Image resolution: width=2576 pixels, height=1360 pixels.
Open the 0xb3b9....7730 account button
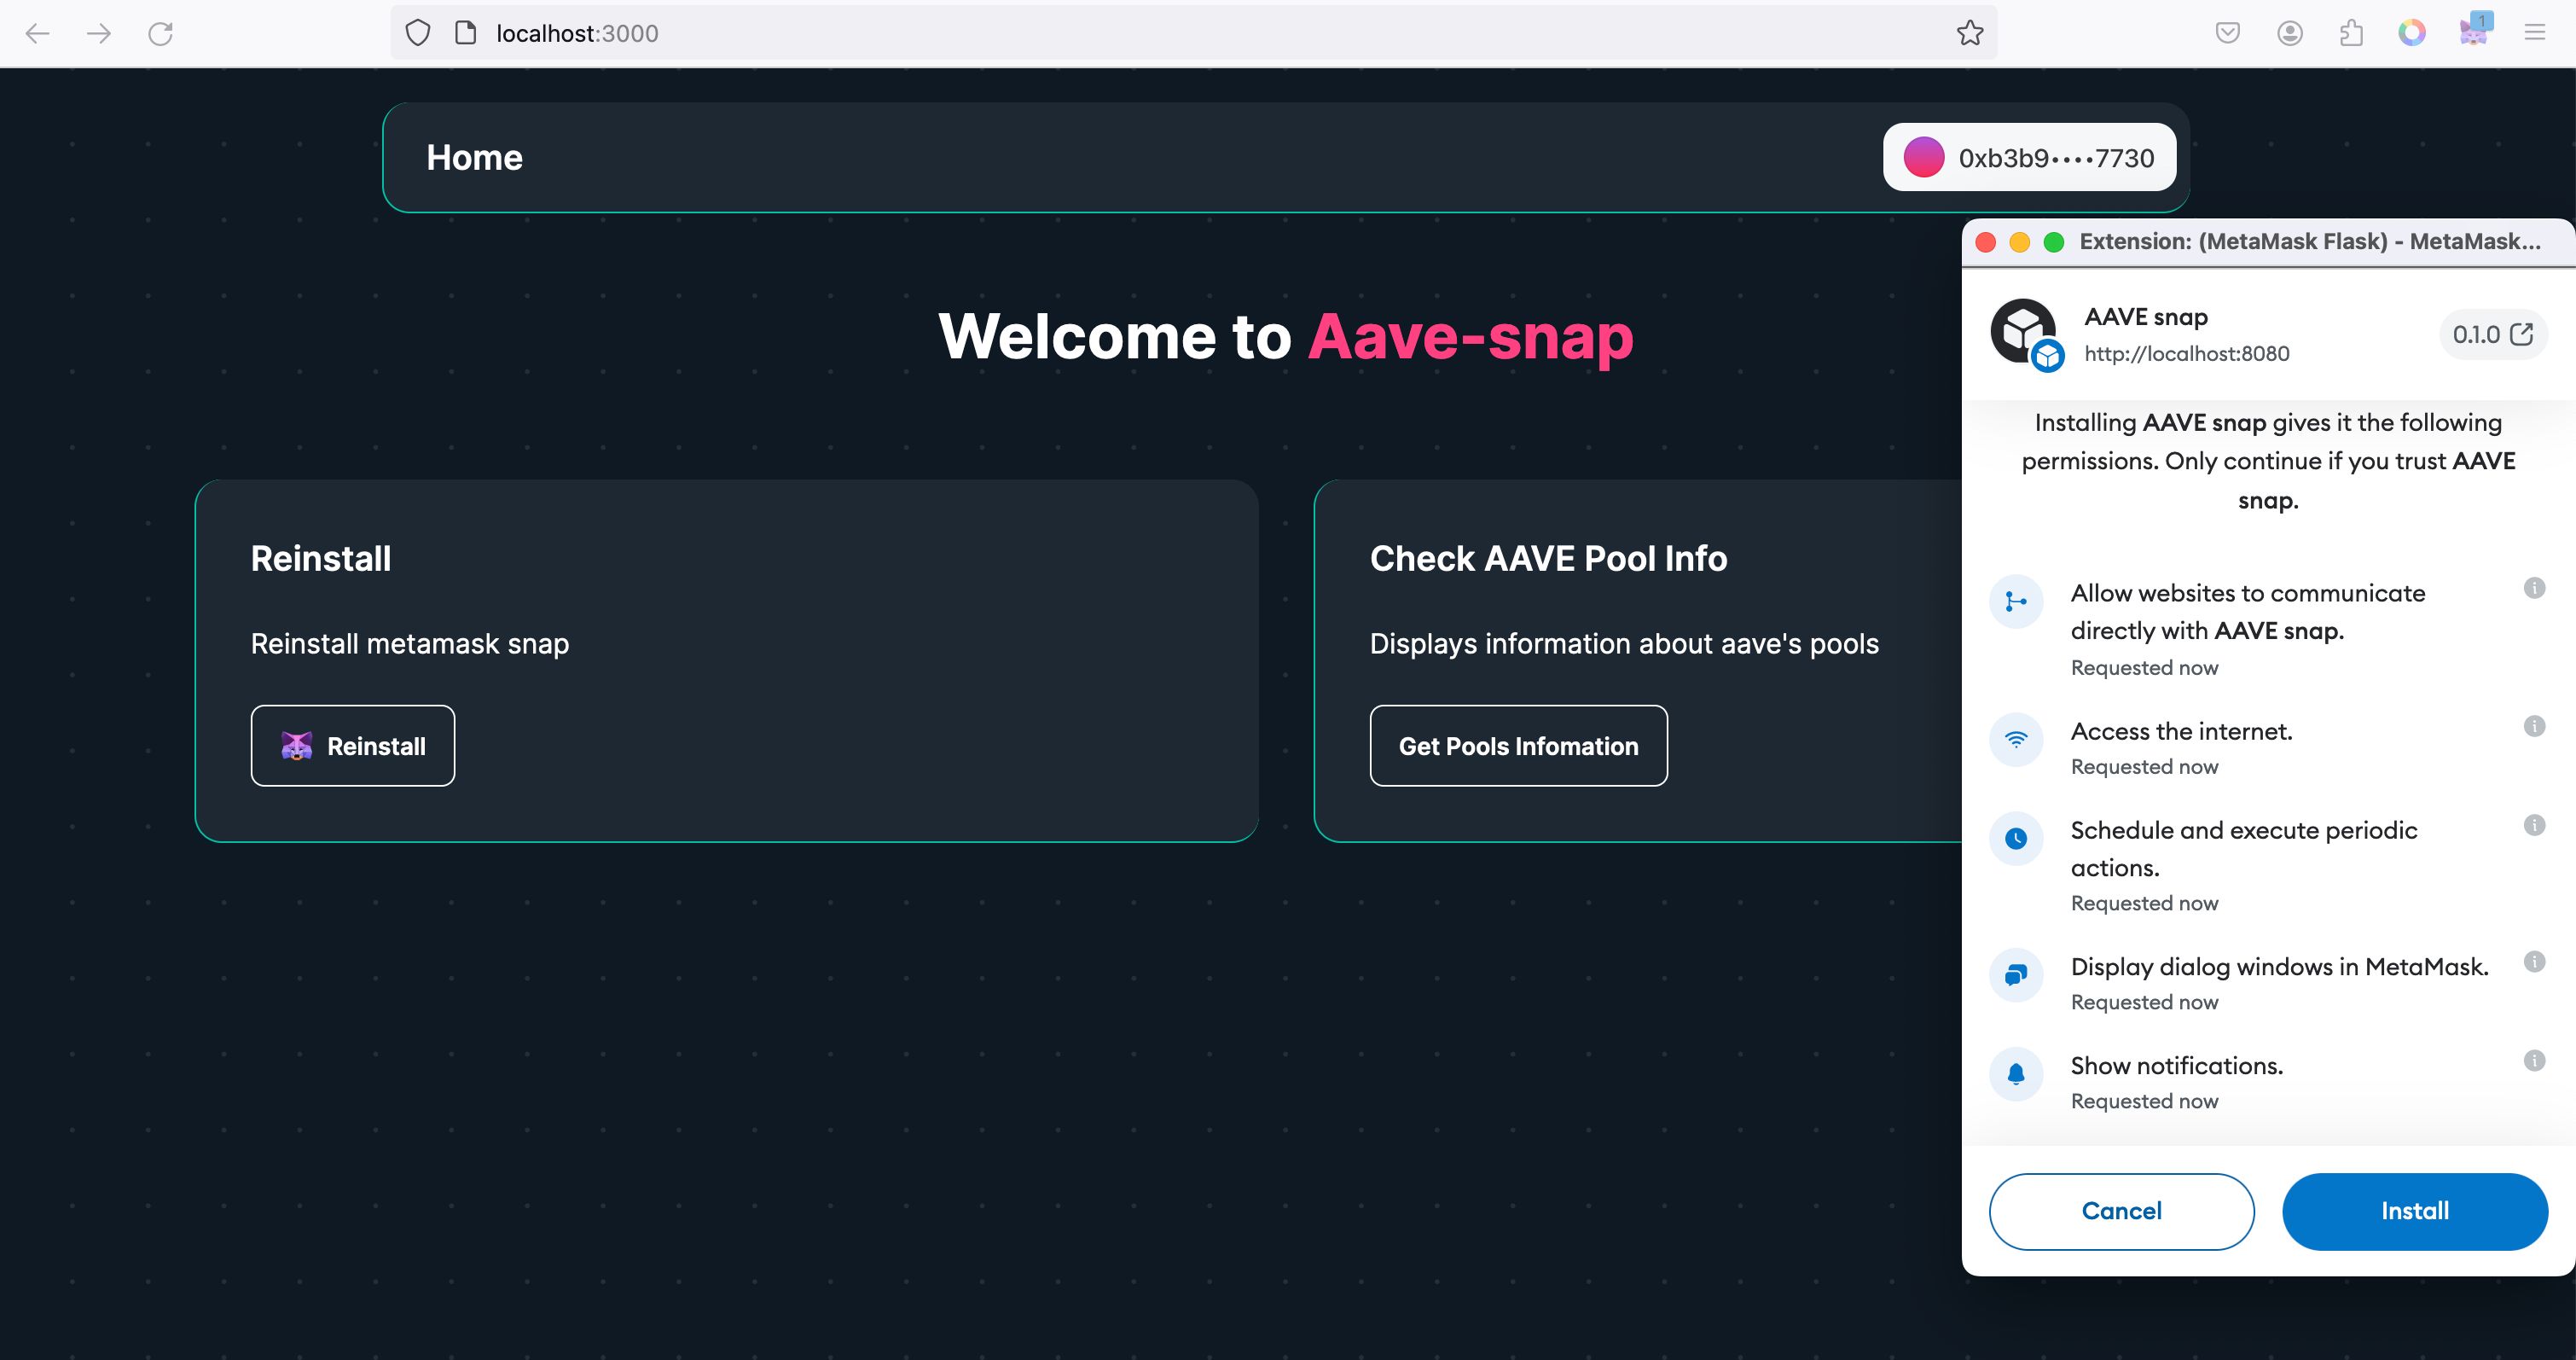click(2029, 157)
